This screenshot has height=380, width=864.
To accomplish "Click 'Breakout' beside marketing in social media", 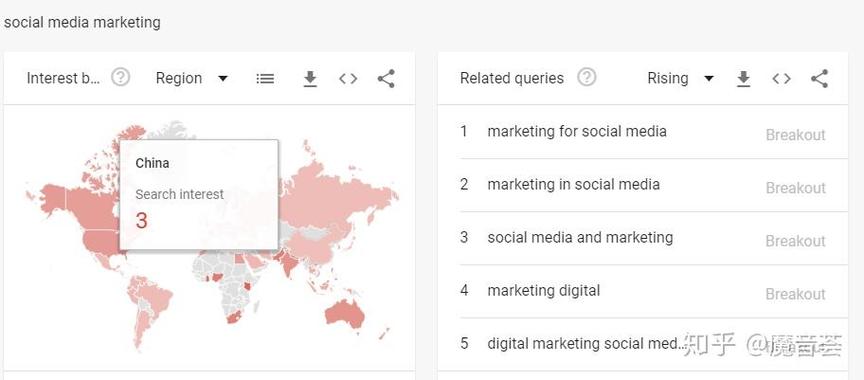I will (x=795, y=188).
